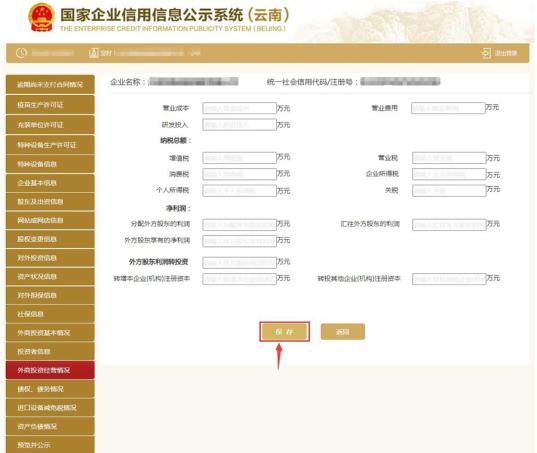Open 债权、债务情况 in sidebar
537x453 pixels.
coord(50,389)
